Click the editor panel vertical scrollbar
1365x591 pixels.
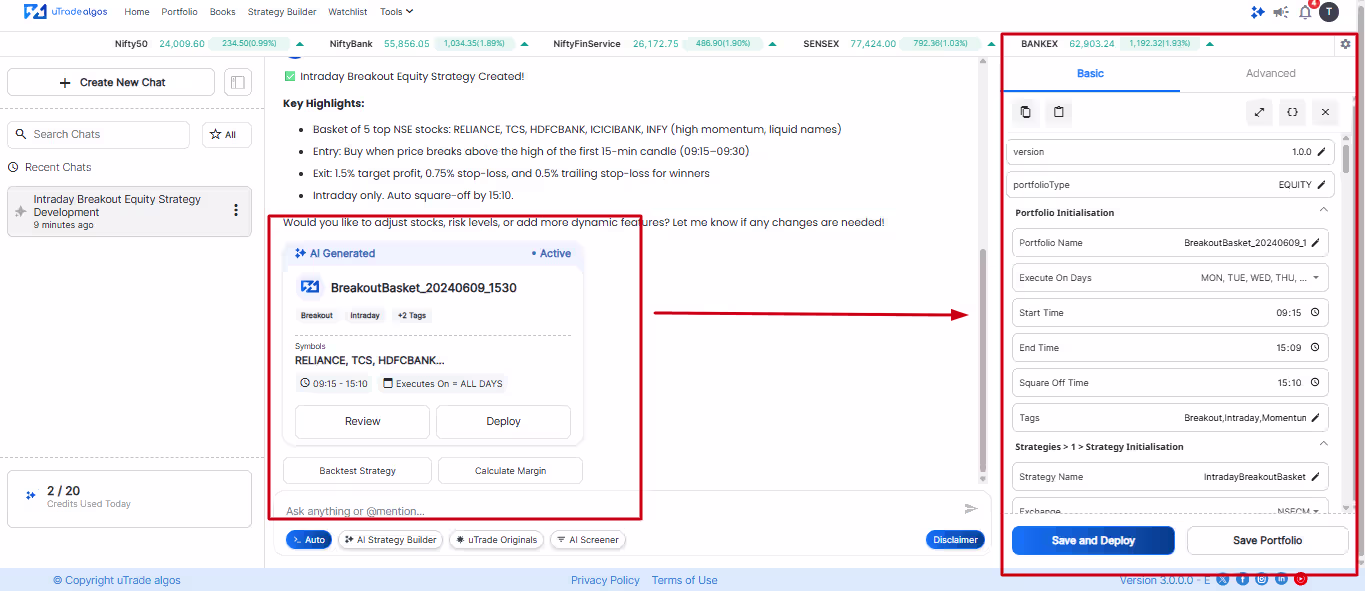pyautogui.click(x=1346, y=158)
